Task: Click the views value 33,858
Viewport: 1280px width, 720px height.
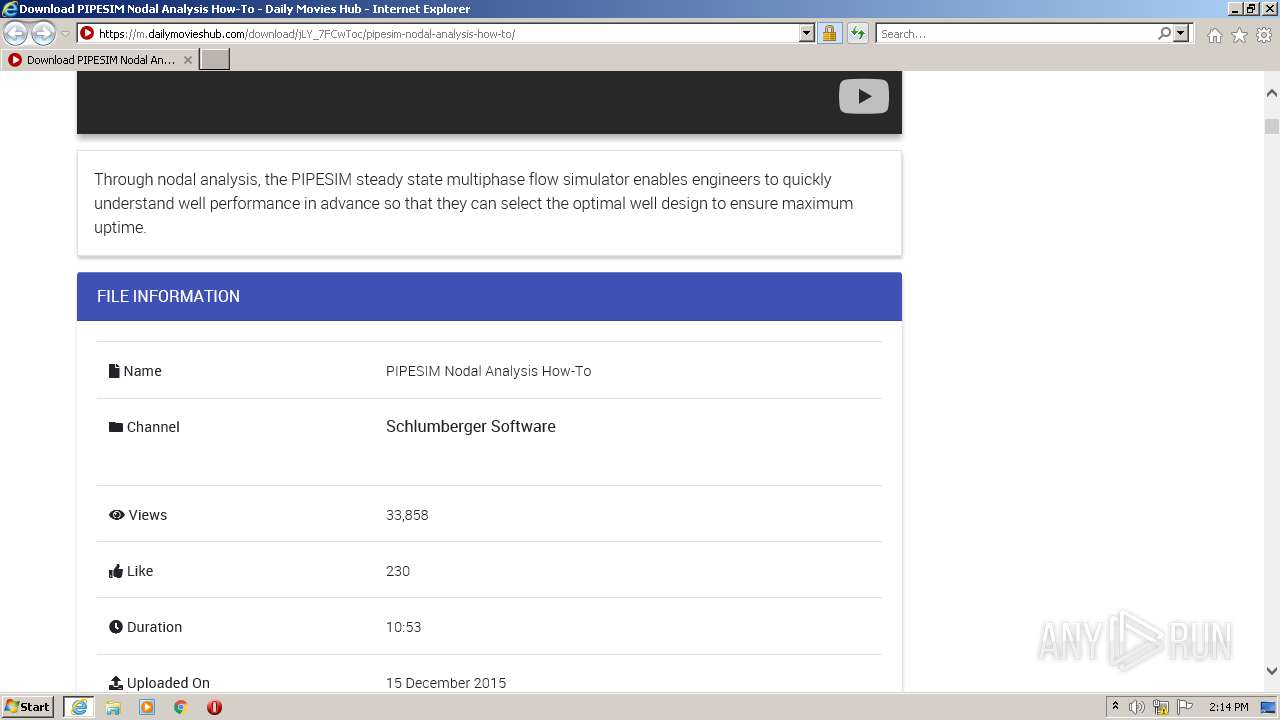Action: [407, 515]
